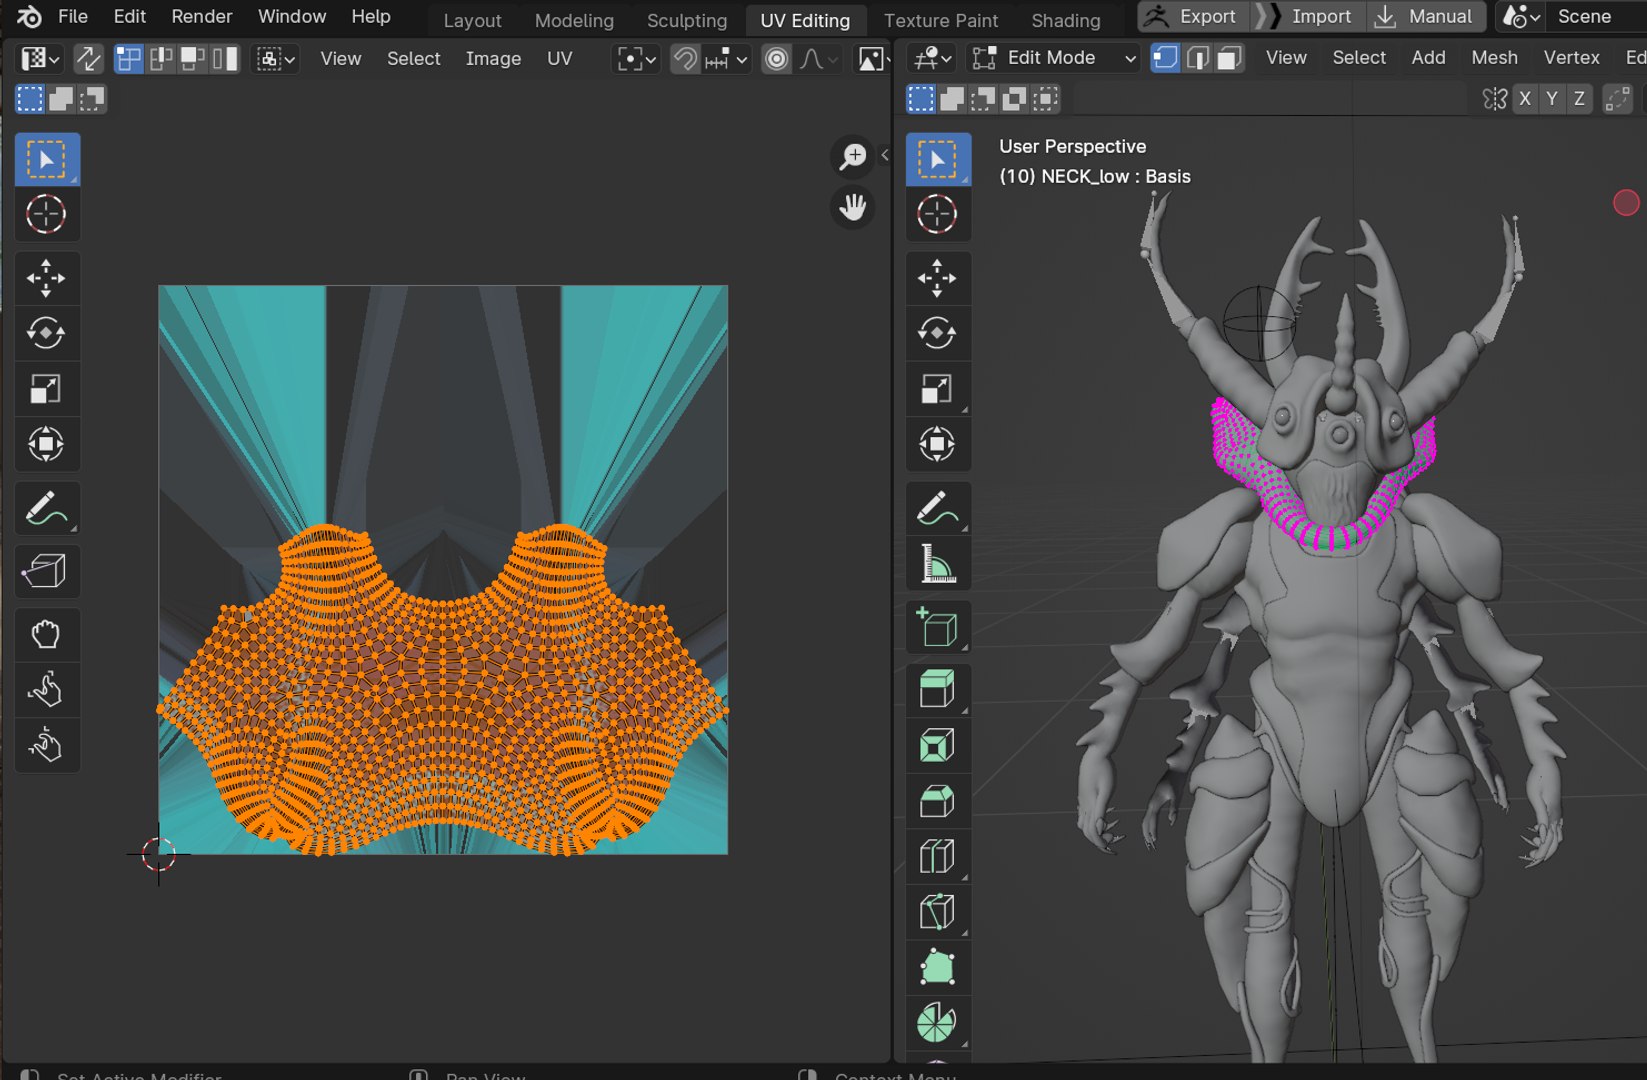Pick the Grab sculpt tool in UV editor

[x=45, y=634]
